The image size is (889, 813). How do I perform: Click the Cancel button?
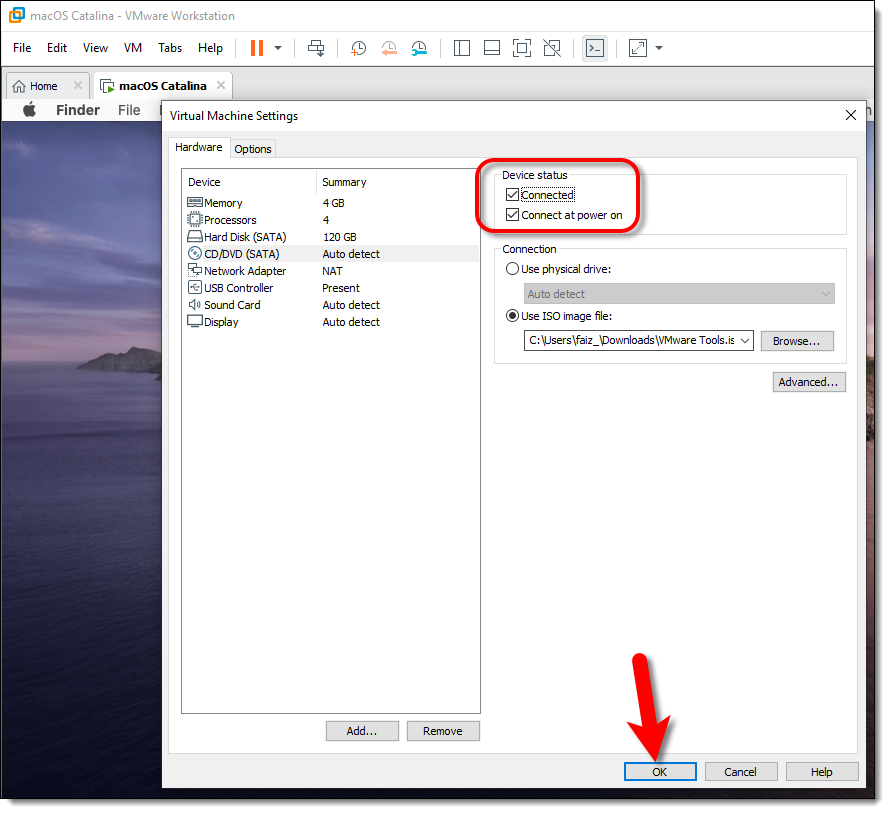[x=740, y=772]
